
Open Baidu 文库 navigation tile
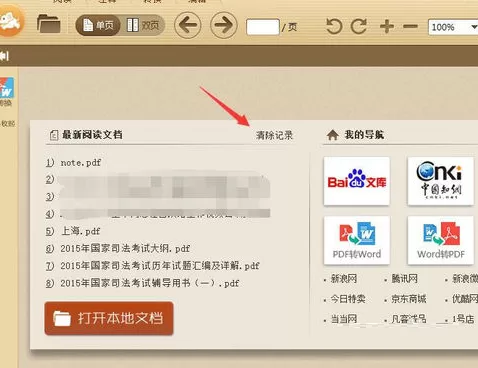357,181
